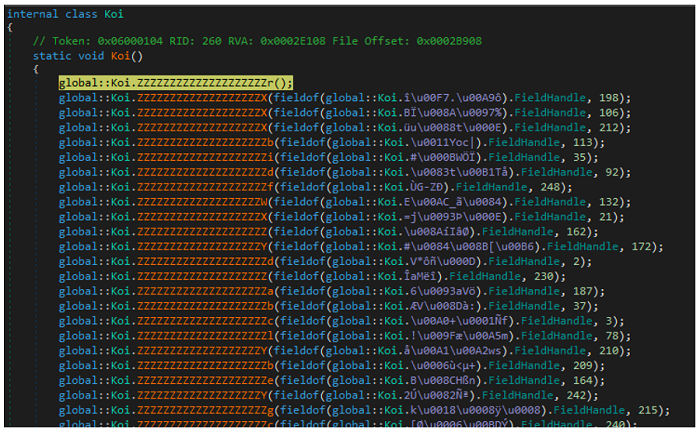Click the argument 248
Screen dimensions: 700x432
pos(550,187)
